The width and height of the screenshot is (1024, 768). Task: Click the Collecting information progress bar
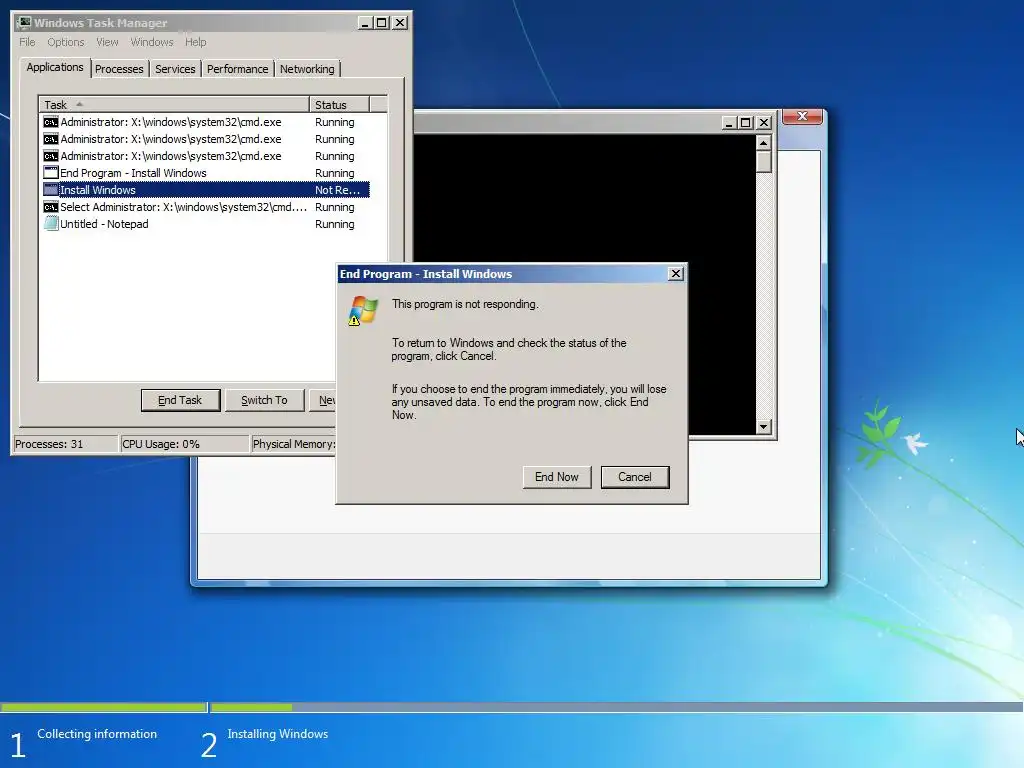click(103, 707)
